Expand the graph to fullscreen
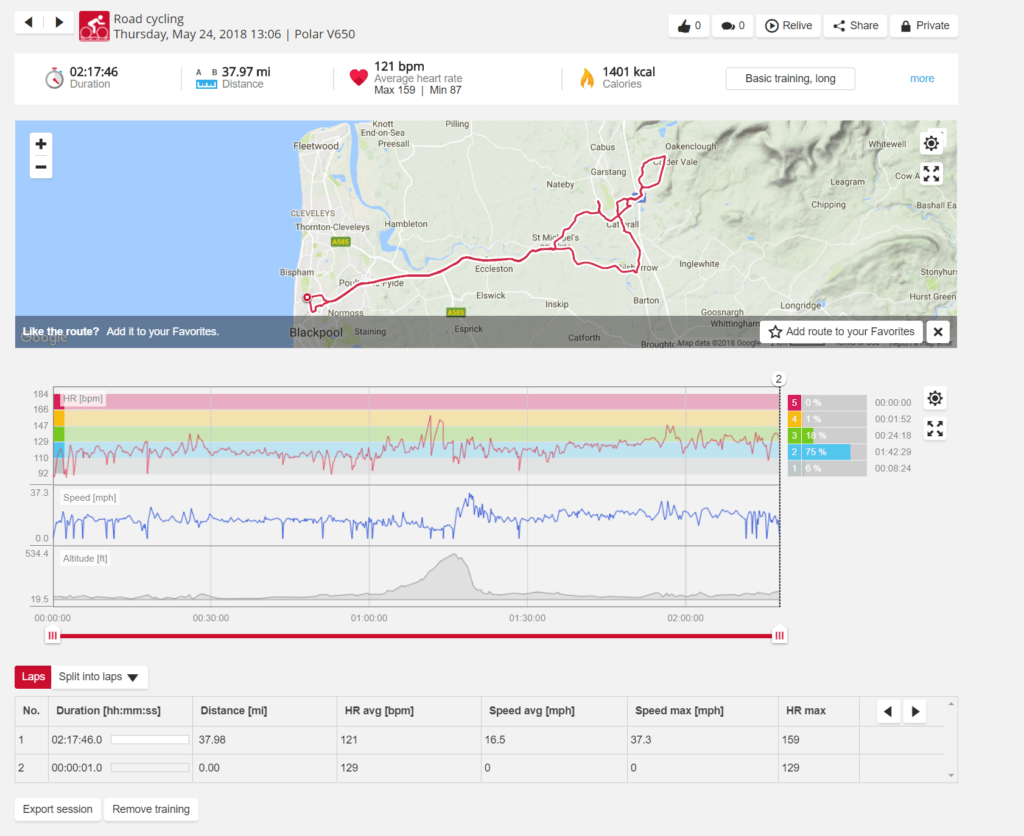The width and height of the screenshot is (1024, 836). (x=934, y=429)
